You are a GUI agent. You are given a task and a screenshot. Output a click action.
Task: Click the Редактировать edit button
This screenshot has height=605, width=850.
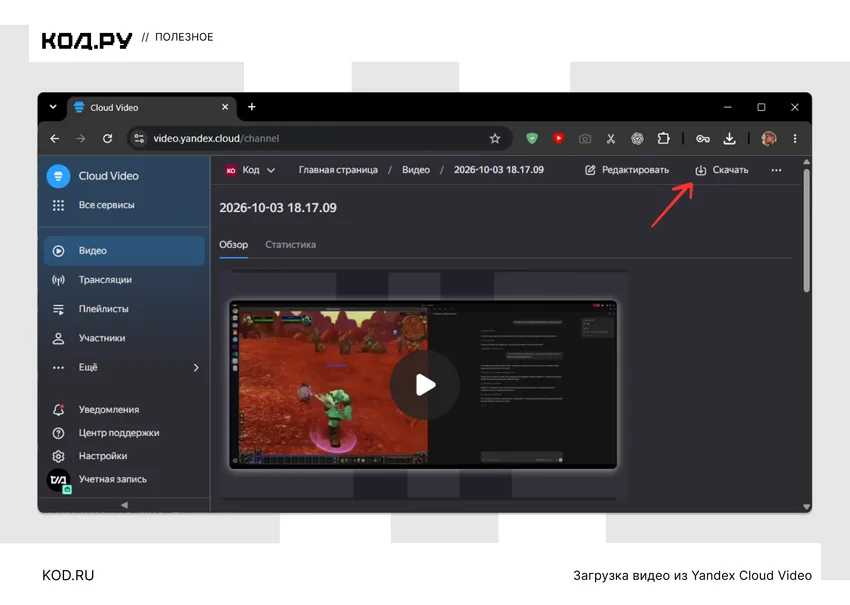point(627,170)
